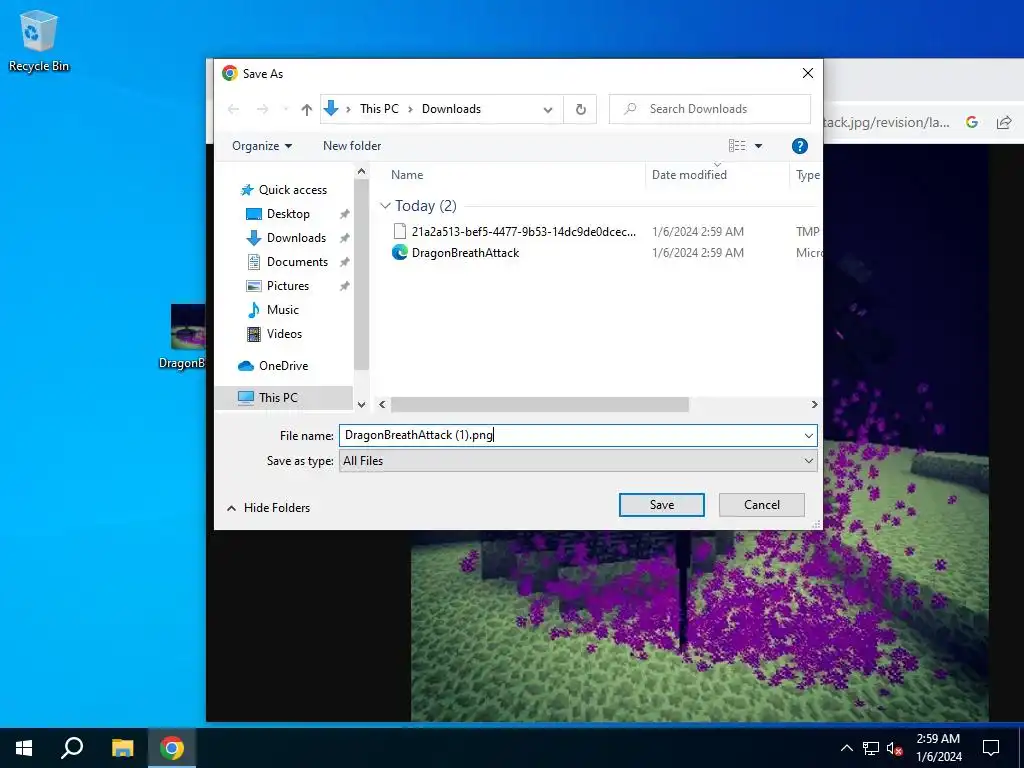Select the DragonBreathAttack file in list
The image size is (1024, 768).
(465, 253)
